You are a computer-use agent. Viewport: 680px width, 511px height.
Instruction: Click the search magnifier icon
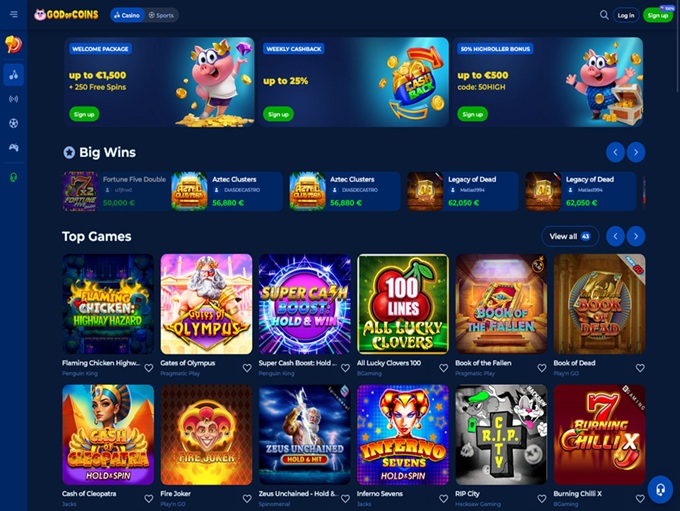[x=604, y=15]
